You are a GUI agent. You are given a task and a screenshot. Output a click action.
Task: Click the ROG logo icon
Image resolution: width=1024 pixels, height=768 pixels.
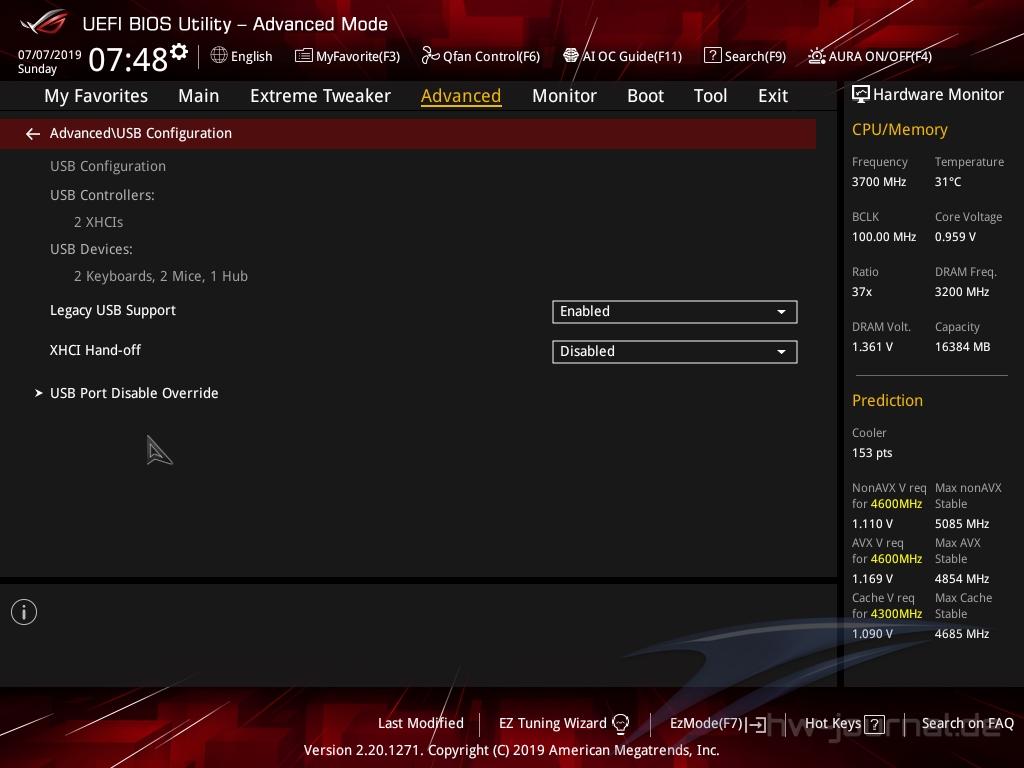[43, 22]
